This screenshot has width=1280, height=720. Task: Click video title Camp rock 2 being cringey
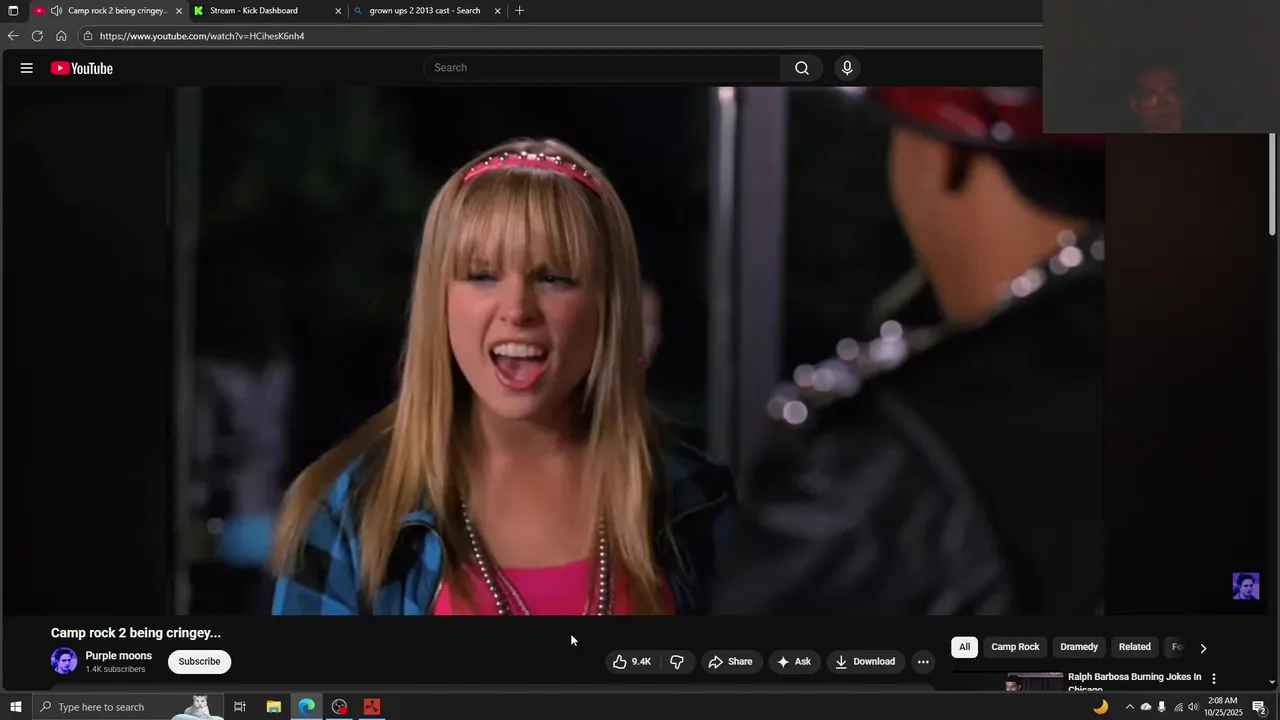pos(136,633)
